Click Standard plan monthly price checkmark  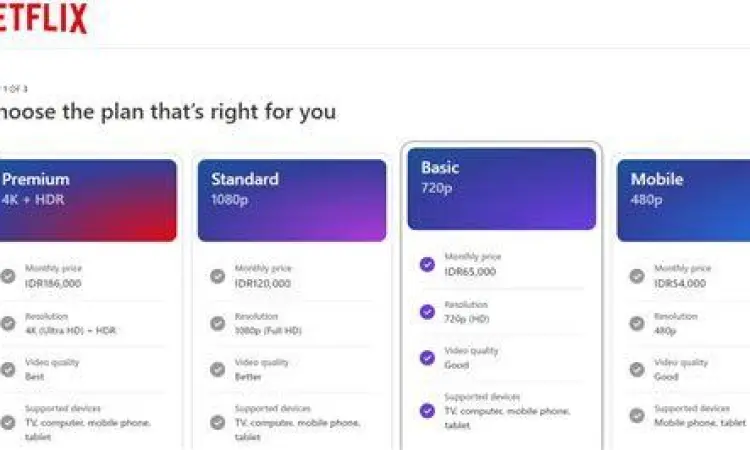coord(217,276)
